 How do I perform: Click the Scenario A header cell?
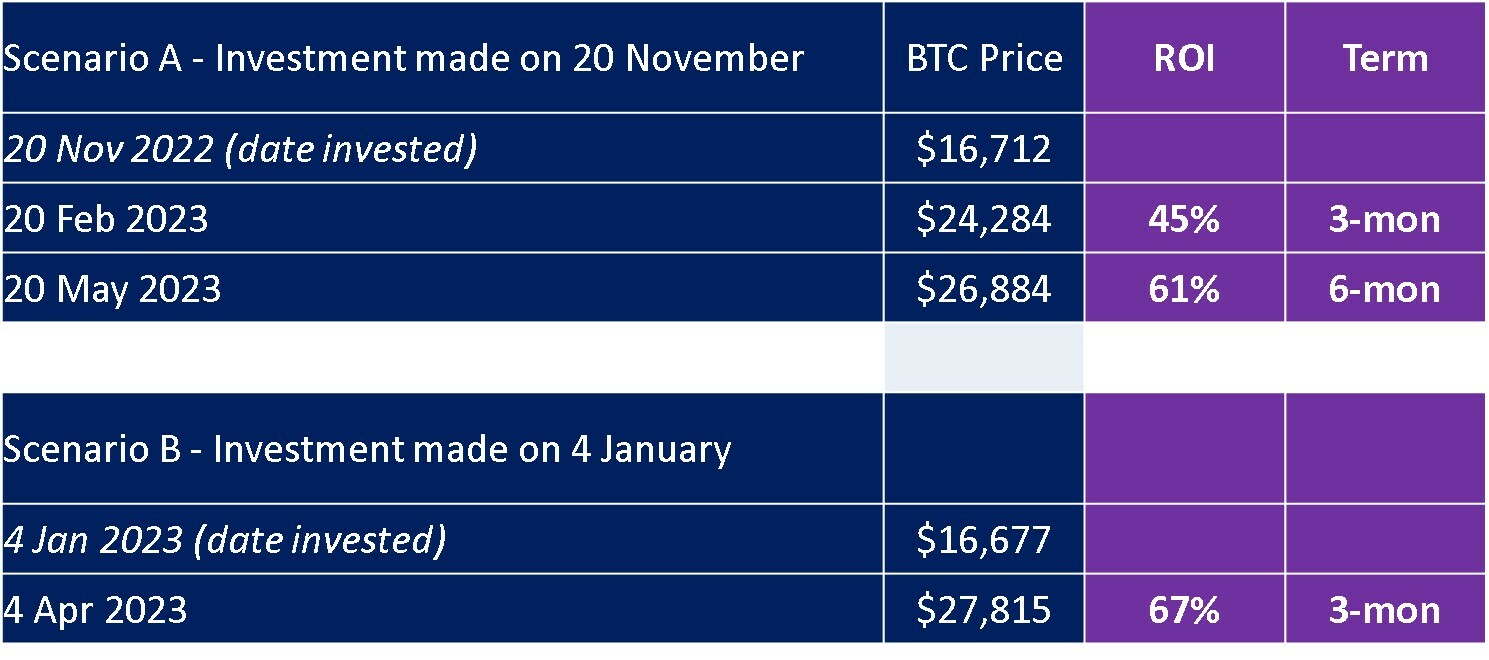coord(442,57)
